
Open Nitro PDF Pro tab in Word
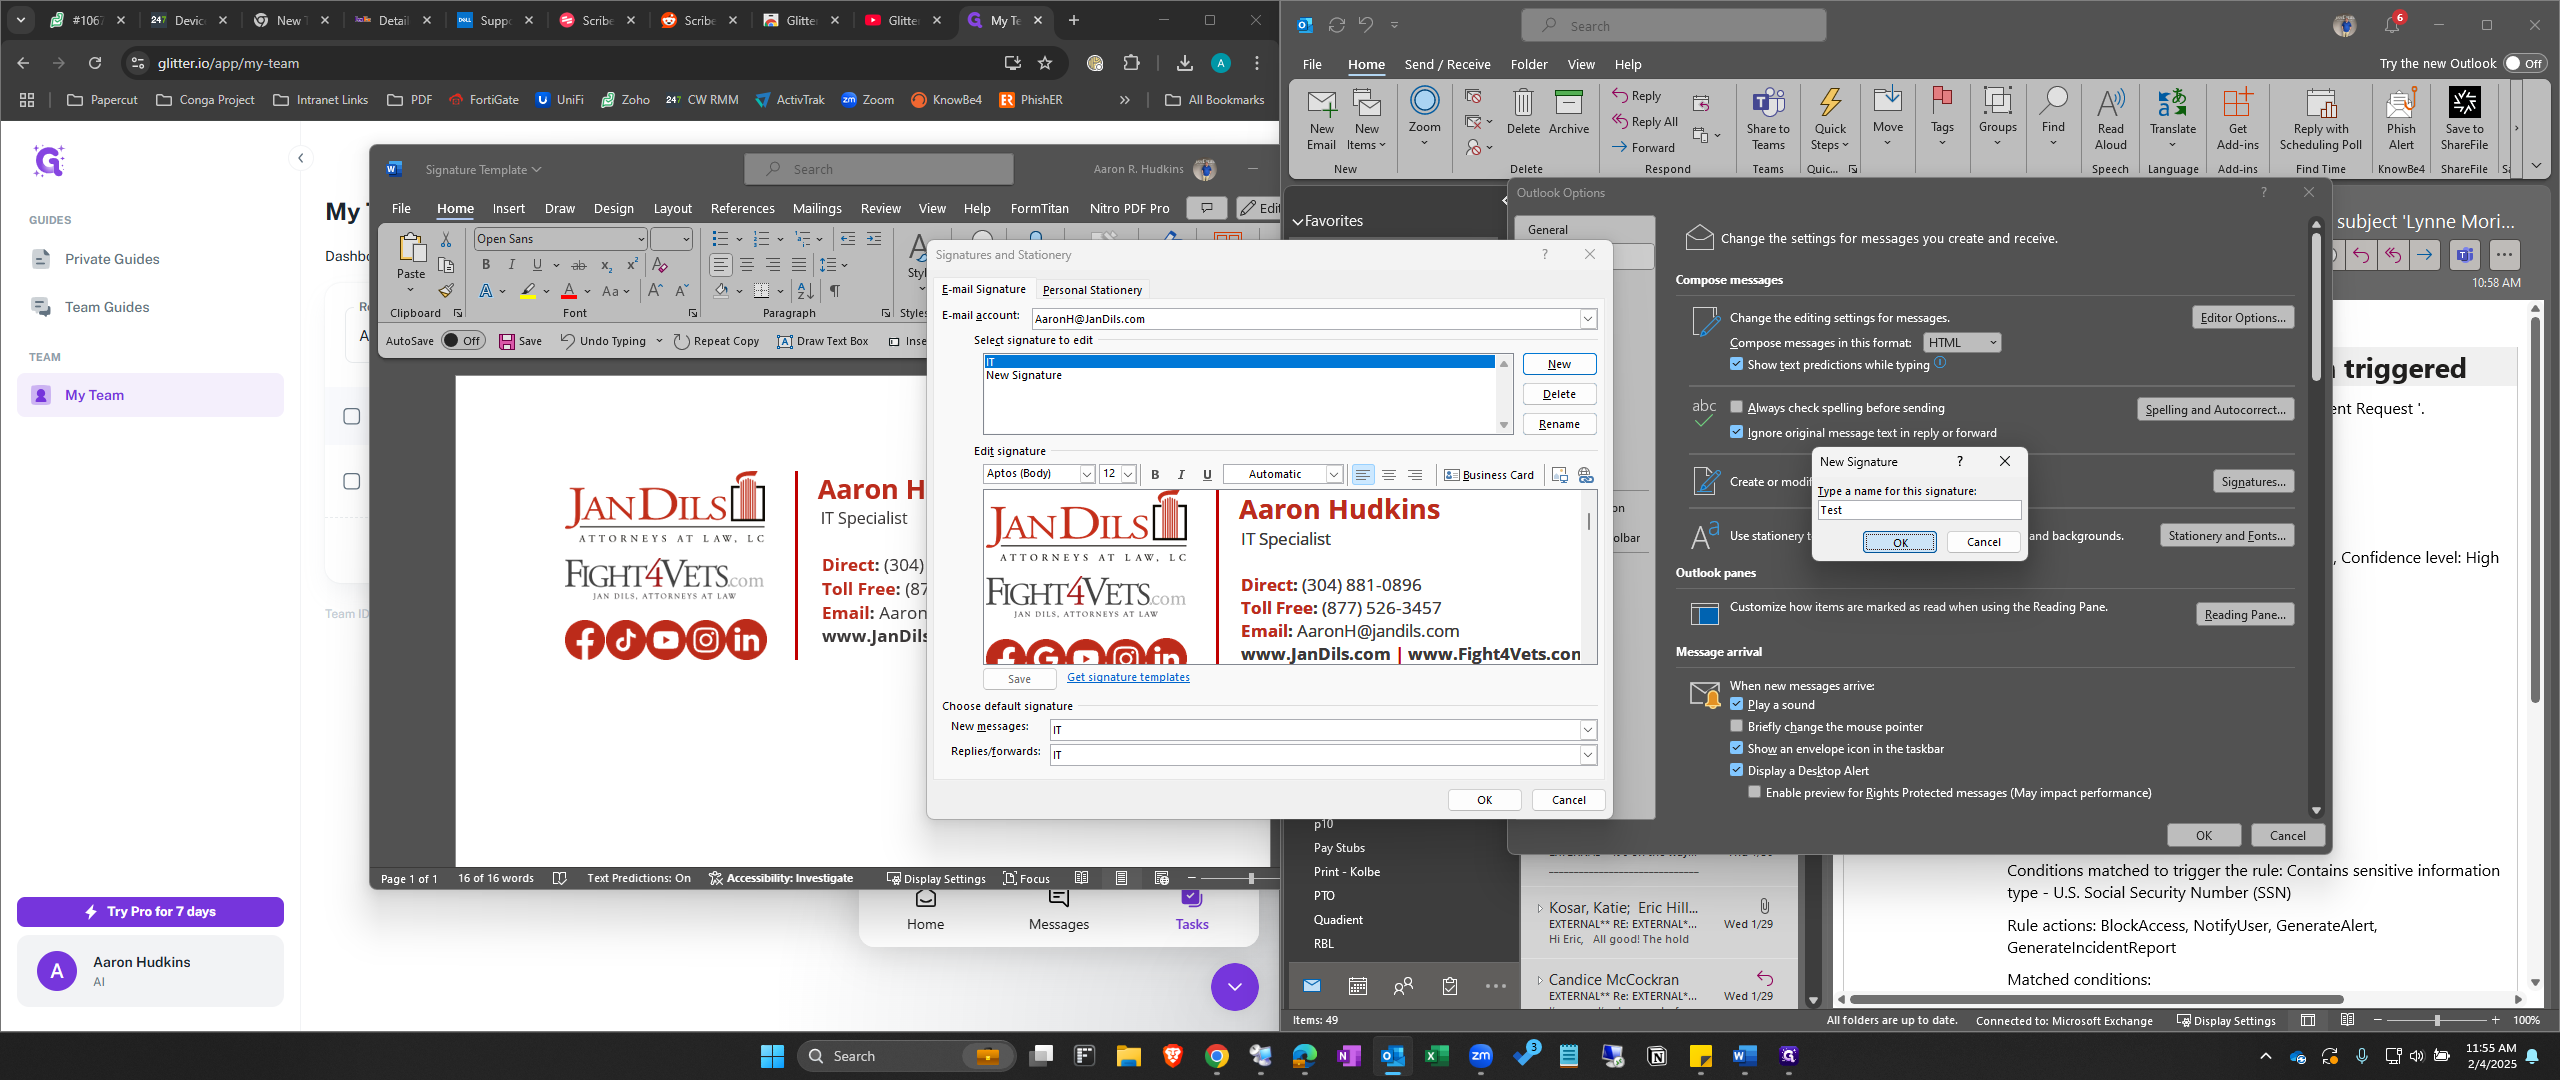pos(1130,208)
